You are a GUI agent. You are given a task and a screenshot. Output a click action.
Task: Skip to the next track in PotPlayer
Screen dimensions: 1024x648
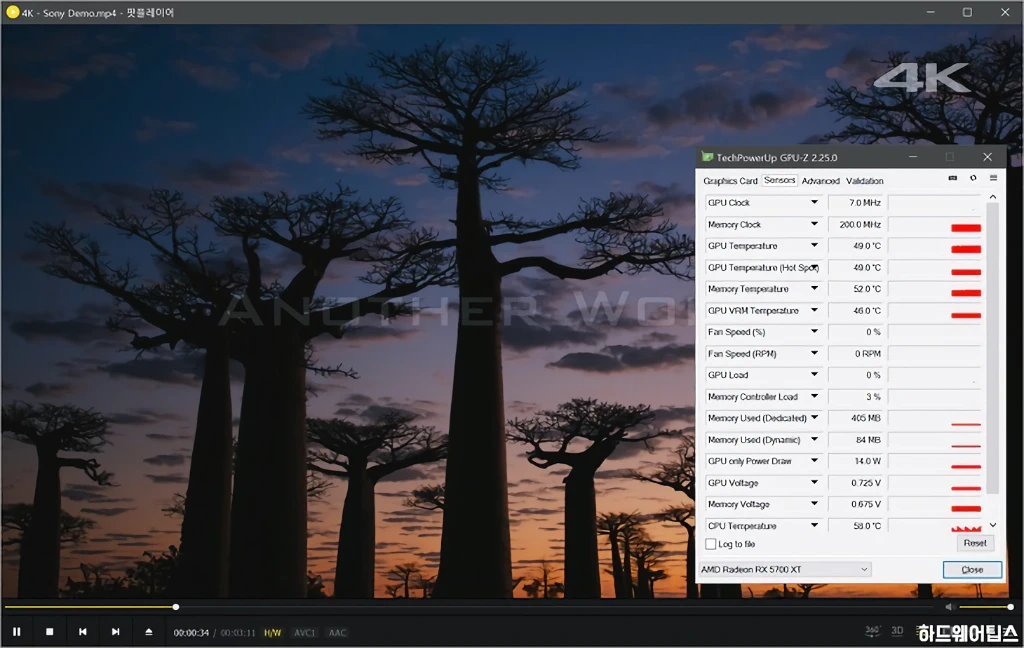116,632
